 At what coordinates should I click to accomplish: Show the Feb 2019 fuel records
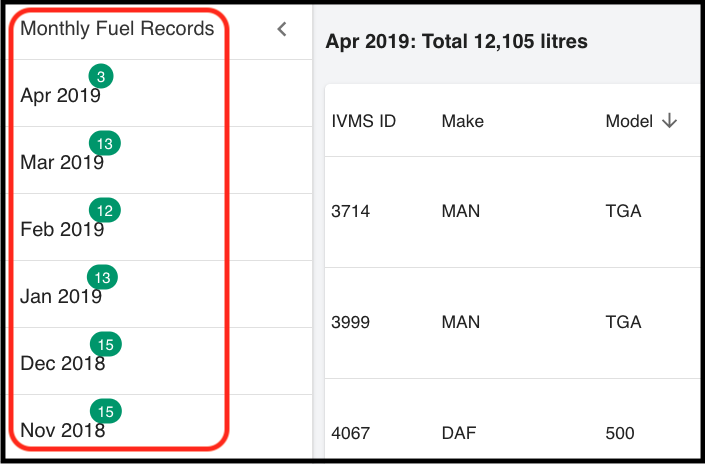click(x=61, y=230)
